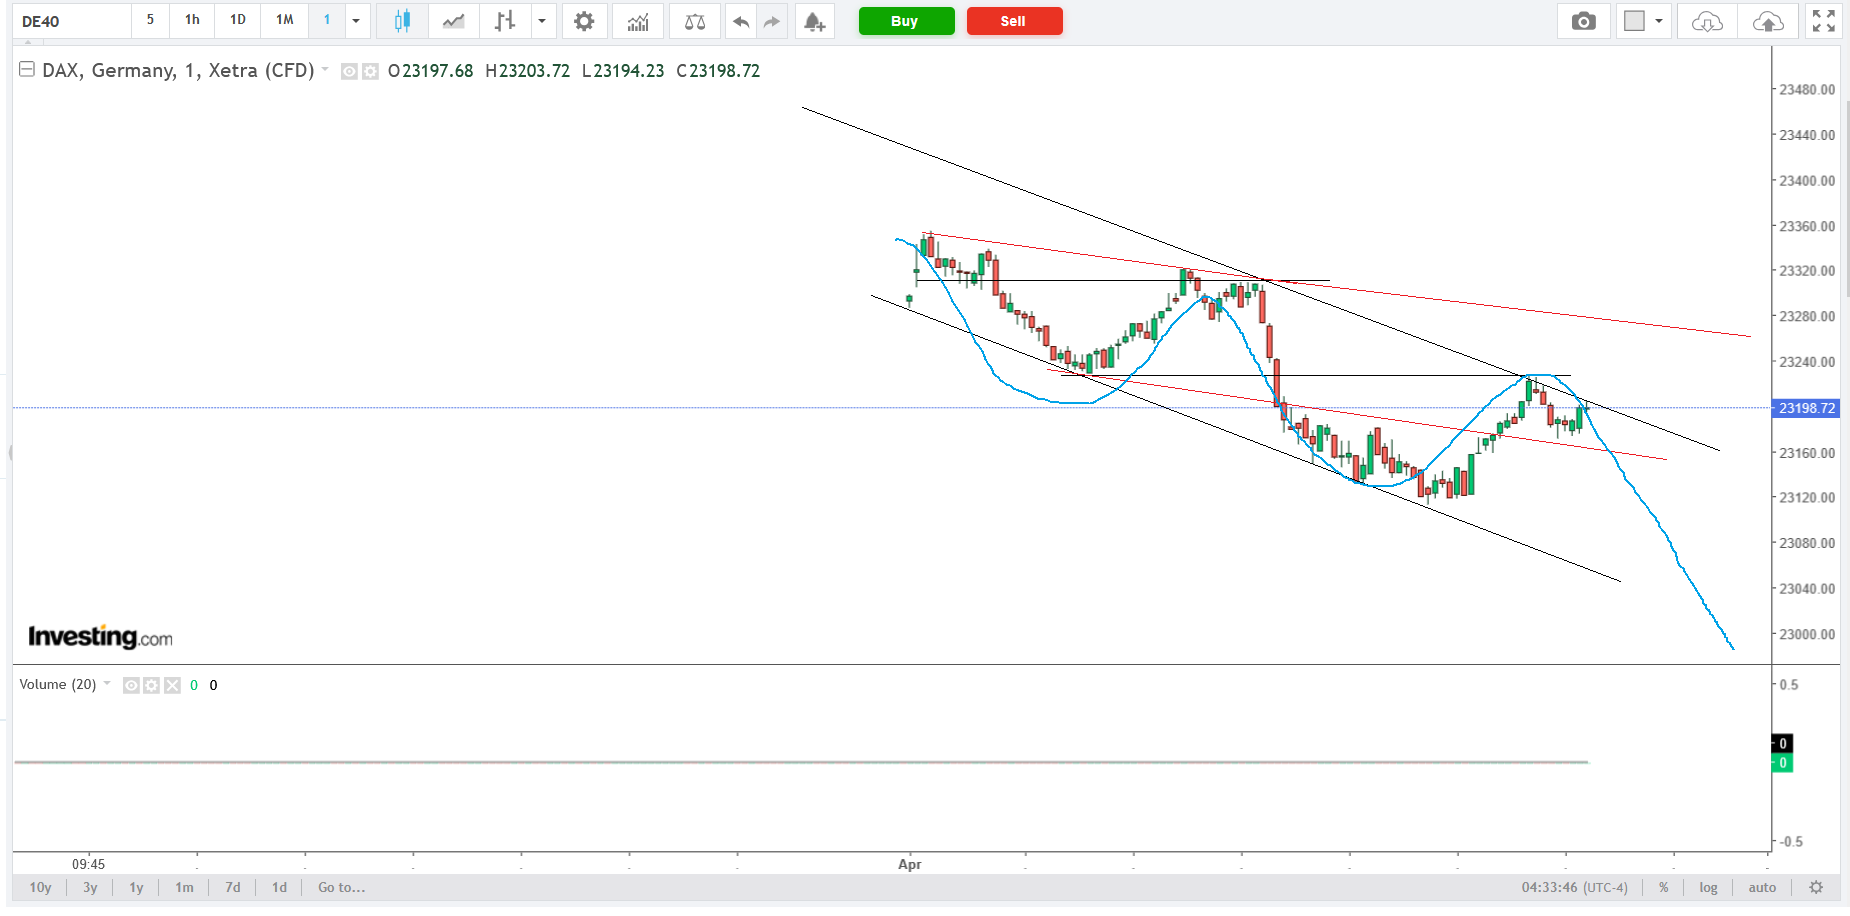Select the 7d range at the bottom
Screen dimensions: 1850x916
pos(233,887)
